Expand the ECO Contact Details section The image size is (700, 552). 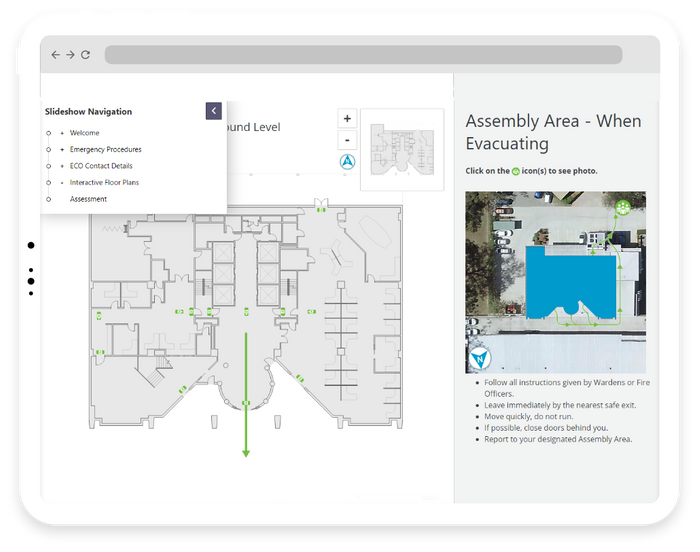(62, 166)
